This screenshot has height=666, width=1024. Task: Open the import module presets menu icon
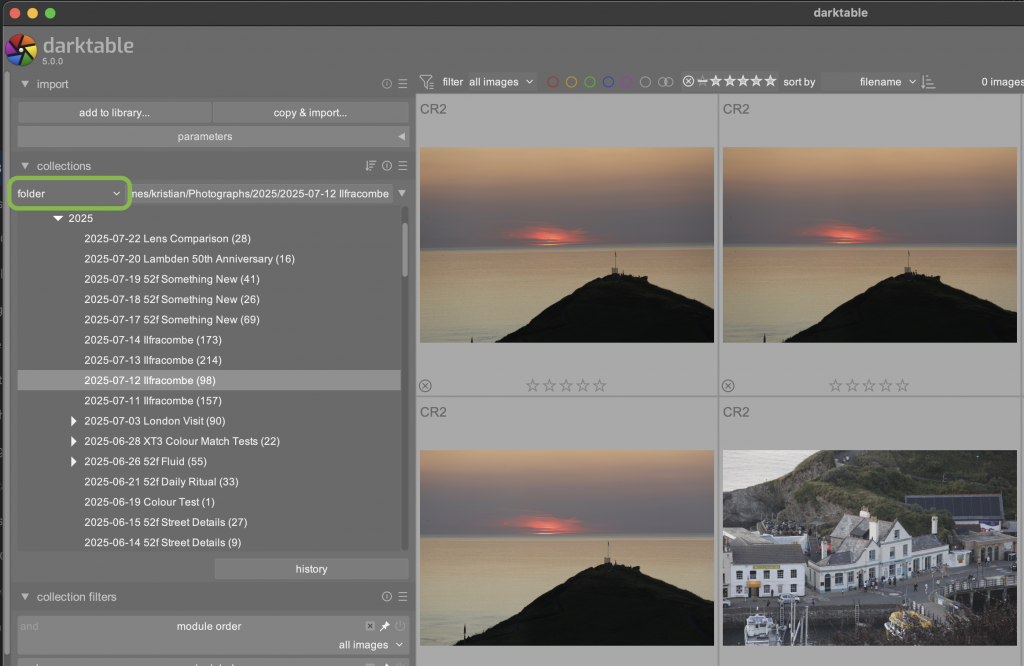[x=403, y=85]
